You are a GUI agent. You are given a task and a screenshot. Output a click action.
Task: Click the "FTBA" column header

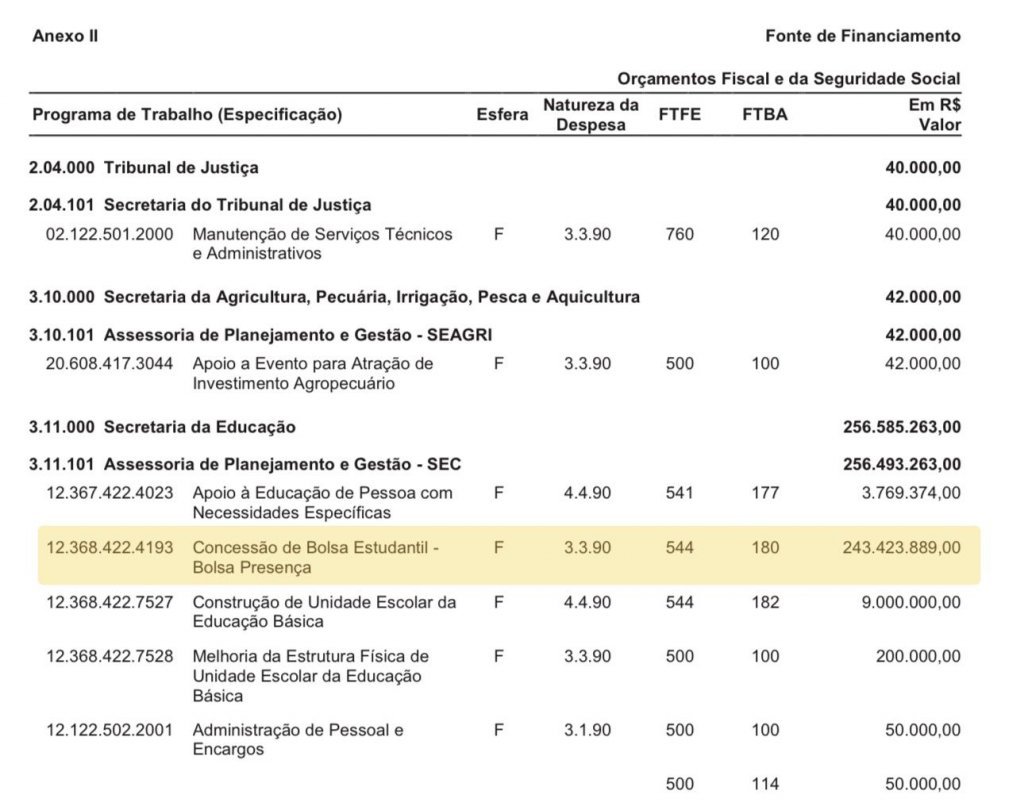click(x=765, y=114)
